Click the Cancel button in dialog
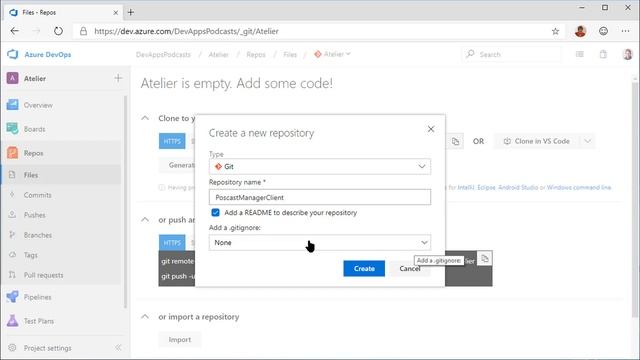640x360 pixels. [409, 269]
